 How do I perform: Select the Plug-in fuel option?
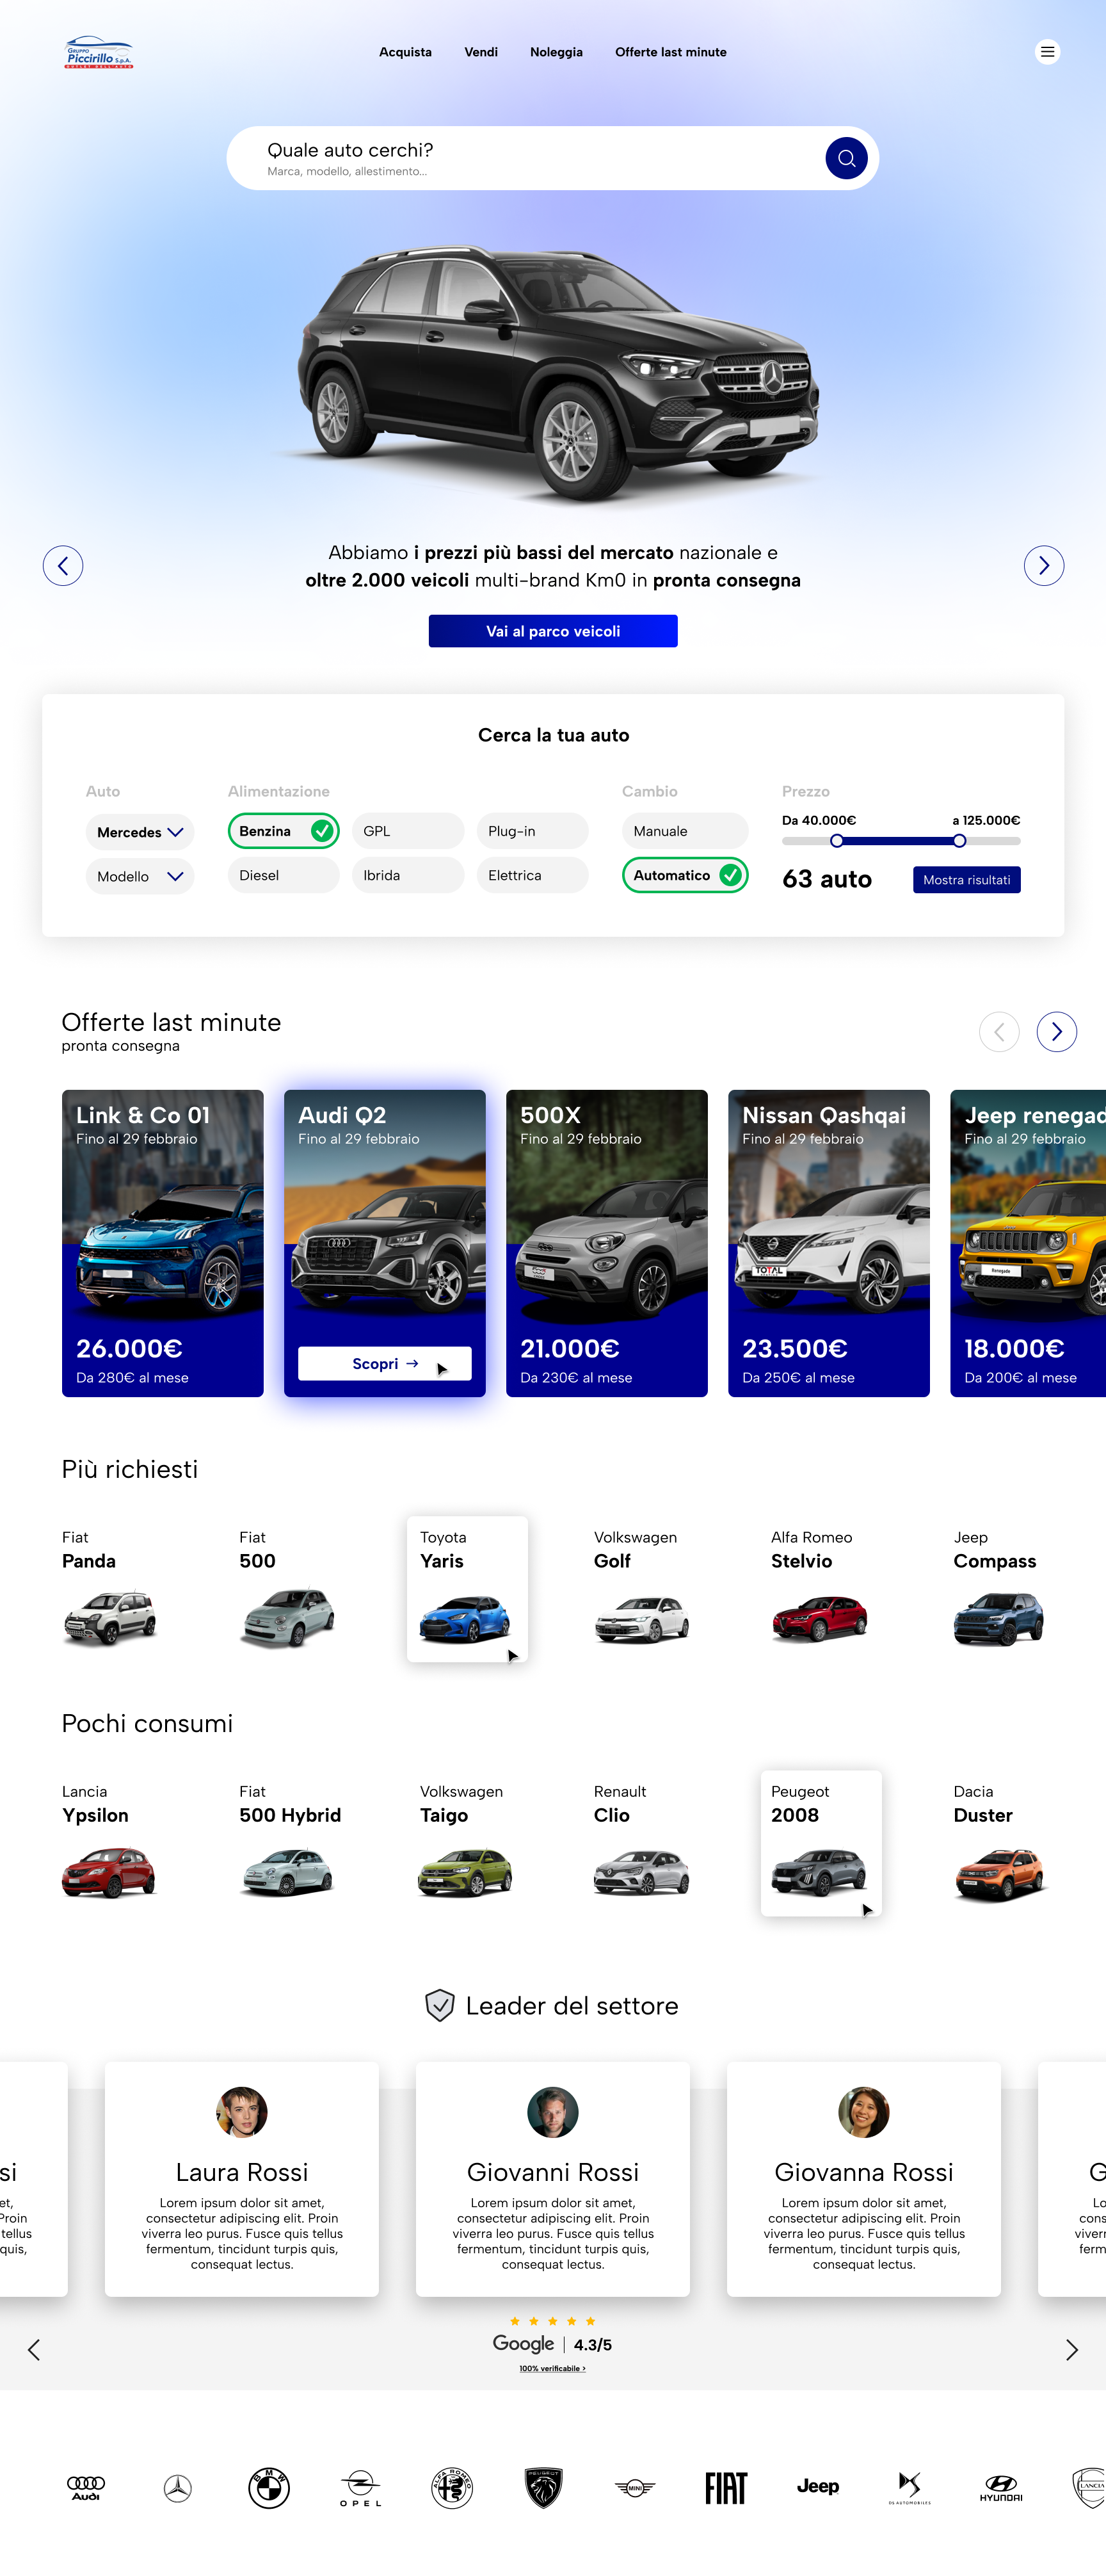[533, 831]
